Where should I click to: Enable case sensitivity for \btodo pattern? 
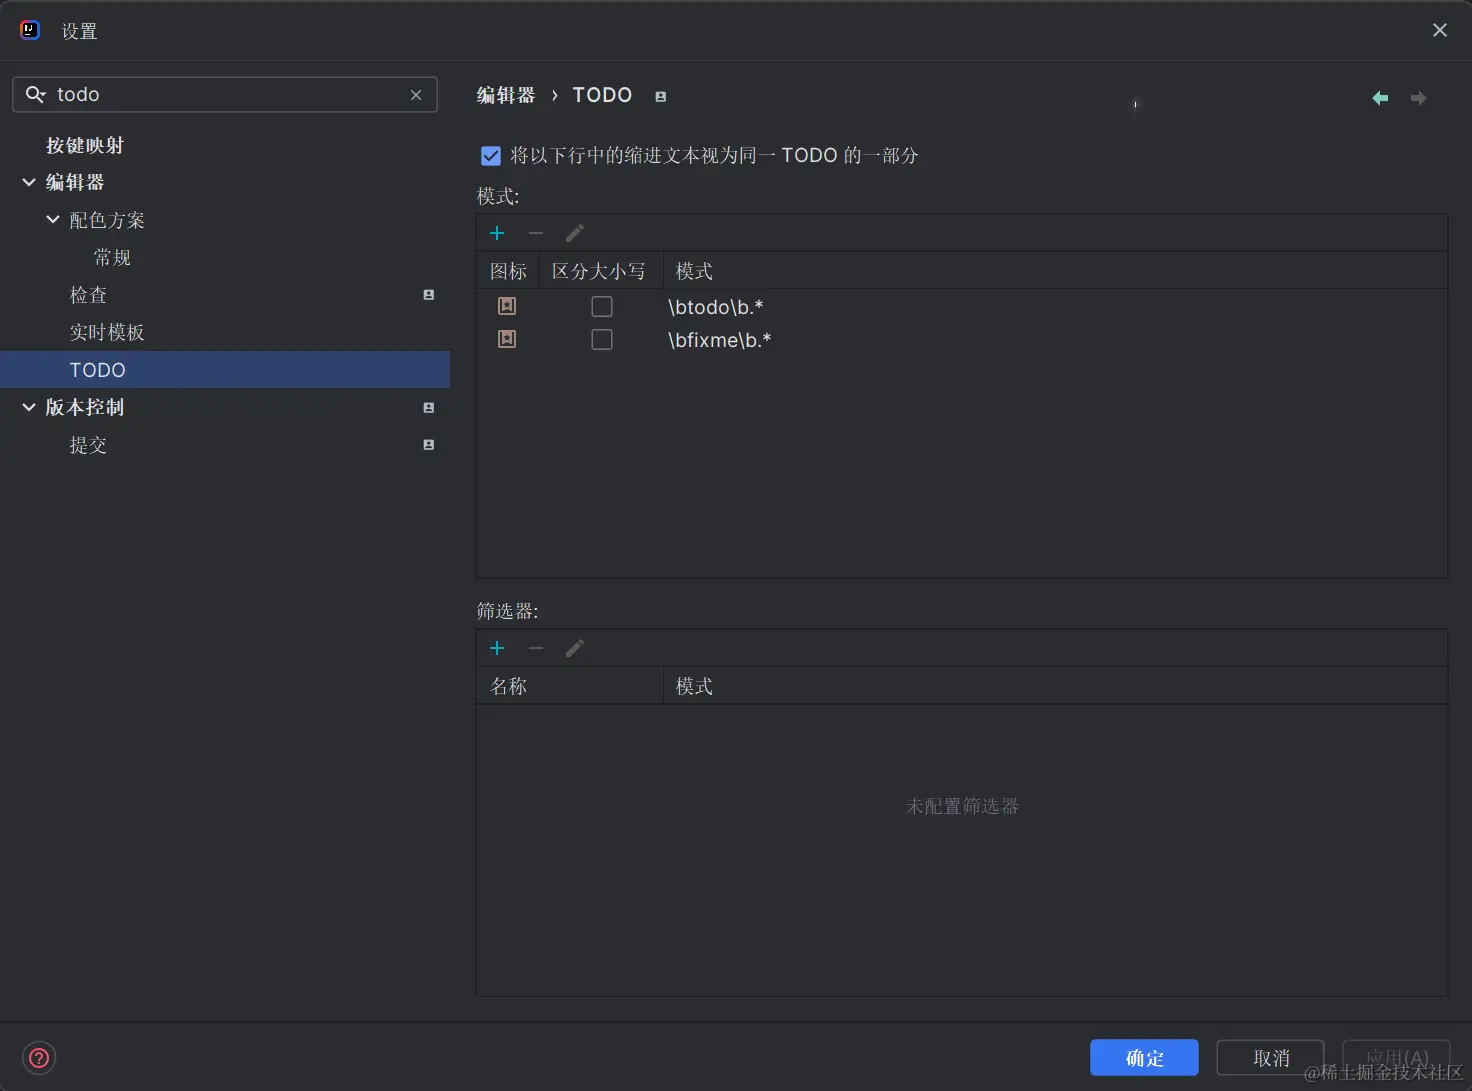click(601, 306)
